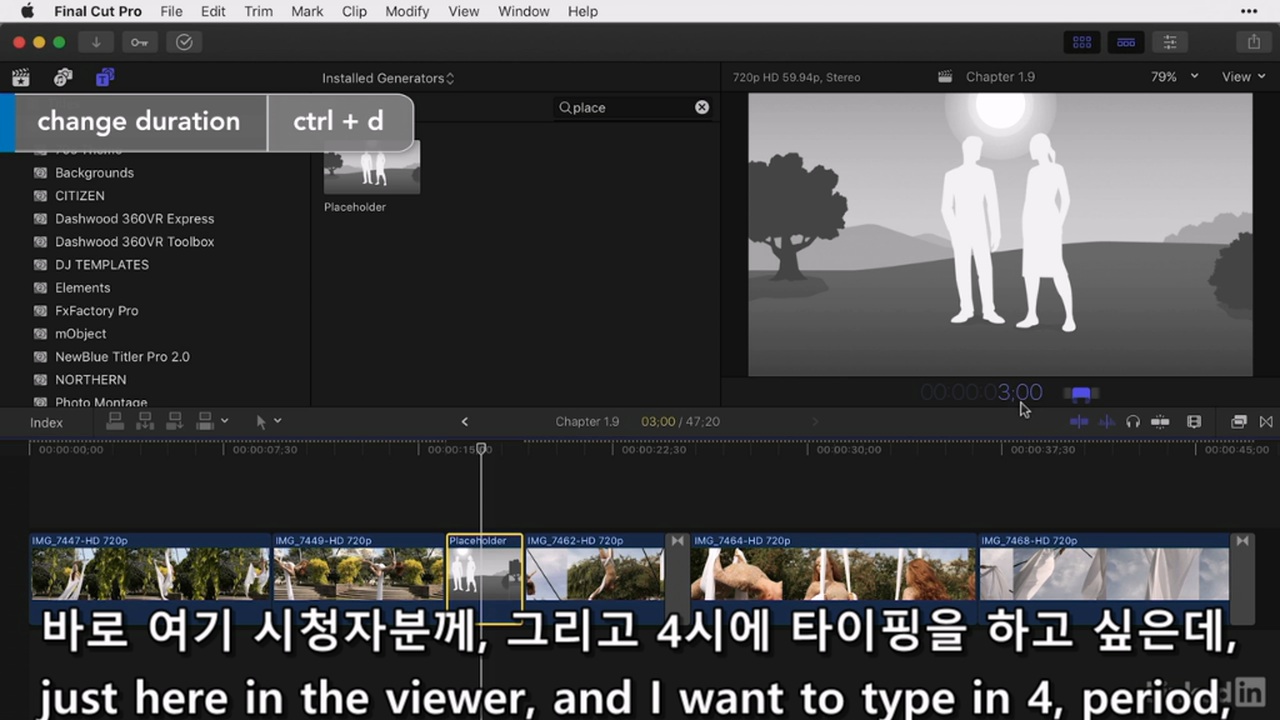The height and width of the screenshot is (720, 1280).
Task: Clear the search field text
Action: coord(702,107)
